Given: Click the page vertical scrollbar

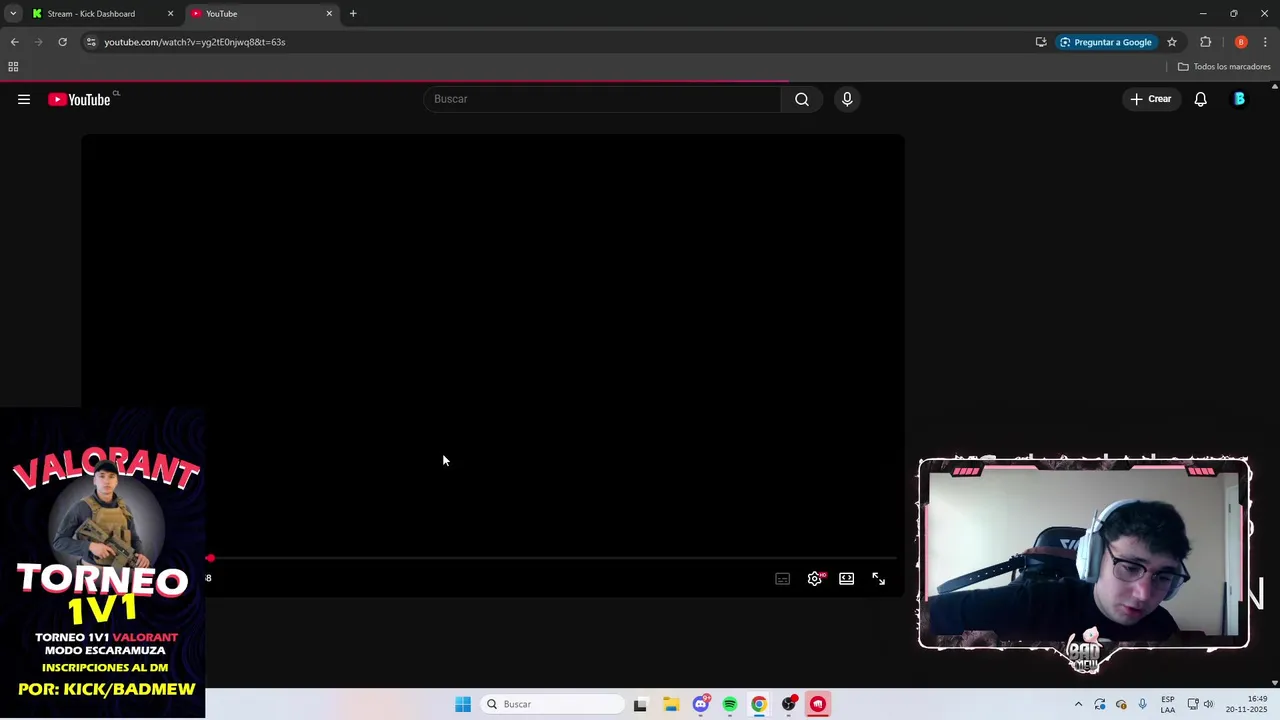Looking at the screenshot, I should (x=1274, y=385).
